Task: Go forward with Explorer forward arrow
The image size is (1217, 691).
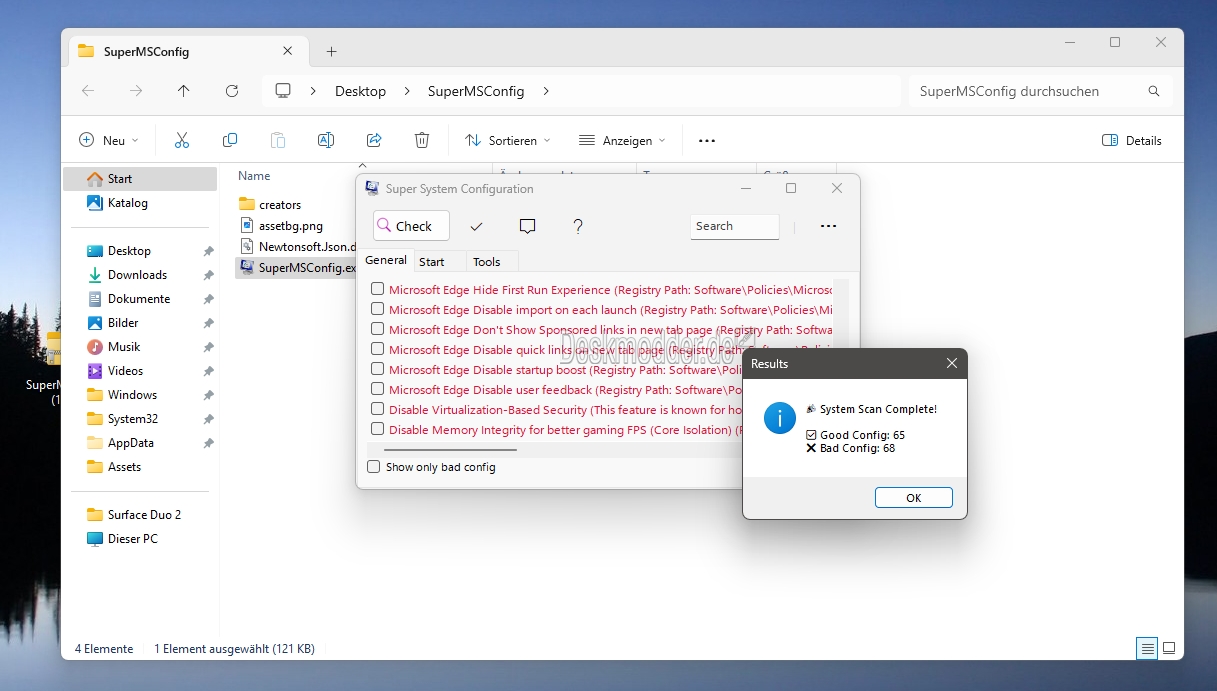Action: pos(136,91)
